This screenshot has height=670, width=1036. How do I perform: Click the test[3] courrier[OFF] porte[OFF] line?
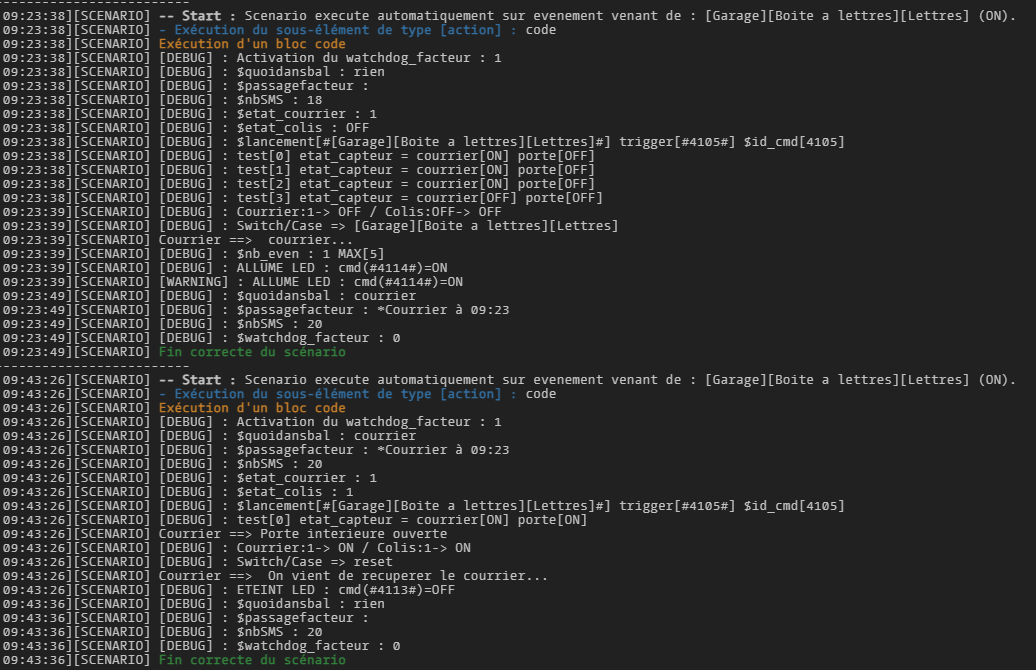[380, 198]
